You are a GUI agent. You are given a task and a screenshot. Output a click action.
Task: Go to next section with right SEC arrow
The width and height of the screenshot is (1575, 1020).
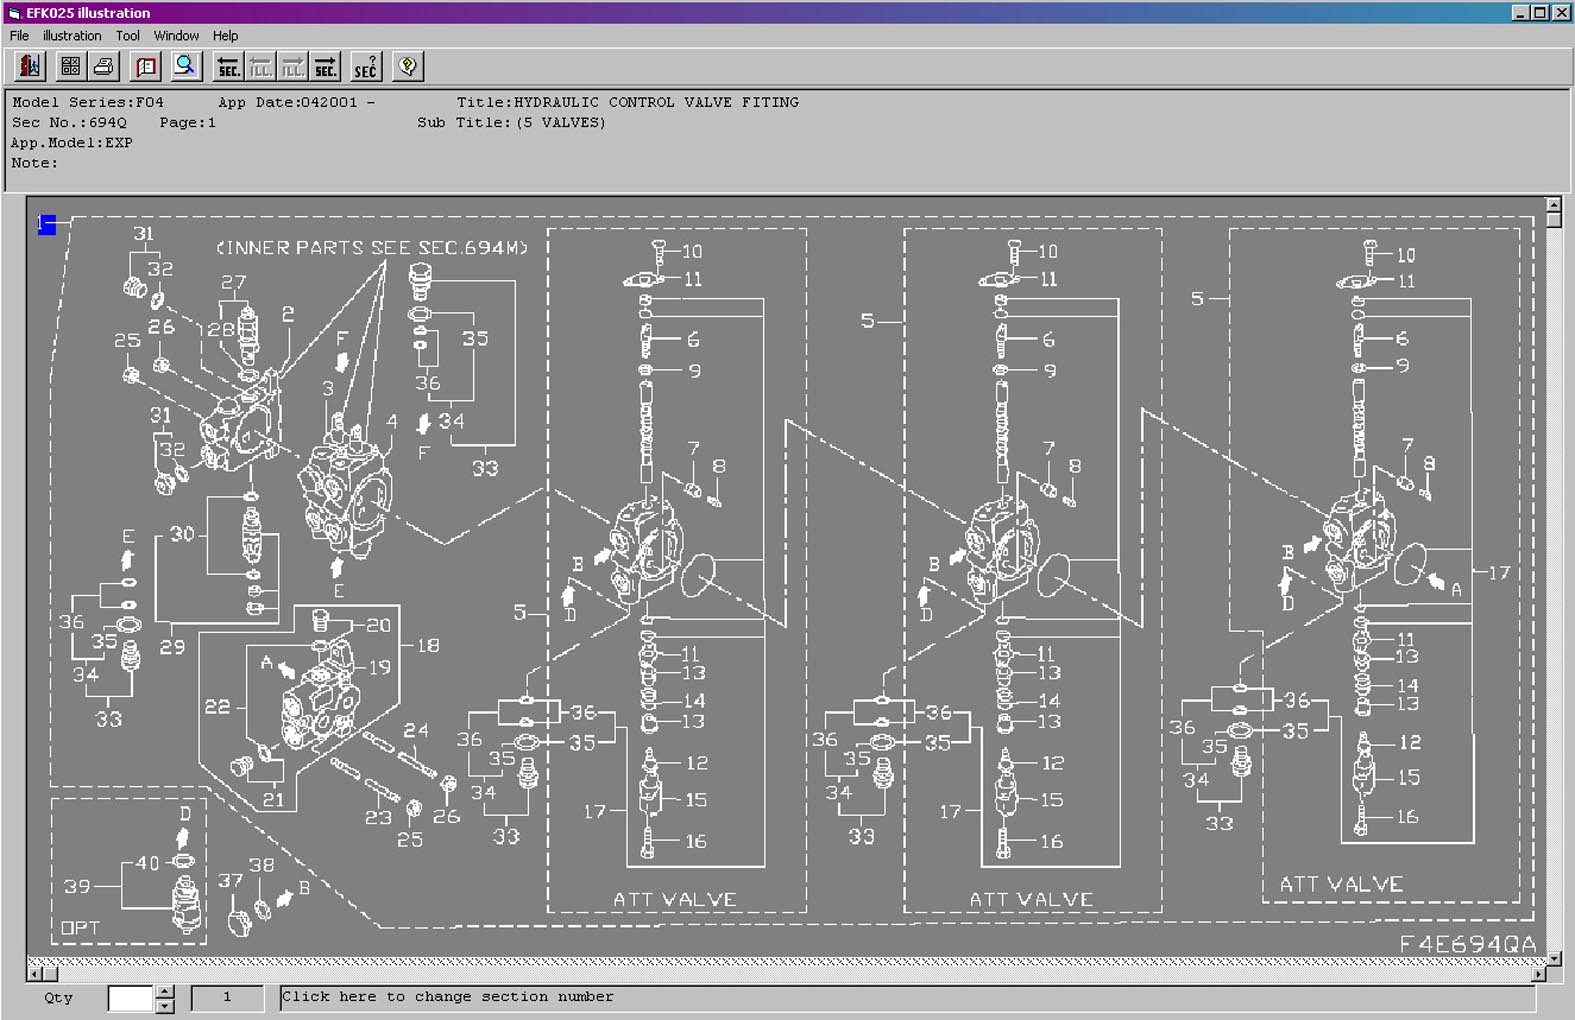coord(326,67)
